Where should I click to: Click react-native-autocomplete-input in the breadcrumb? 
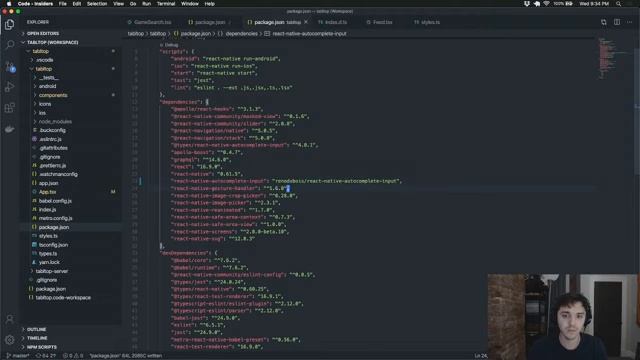coord(309,34)
